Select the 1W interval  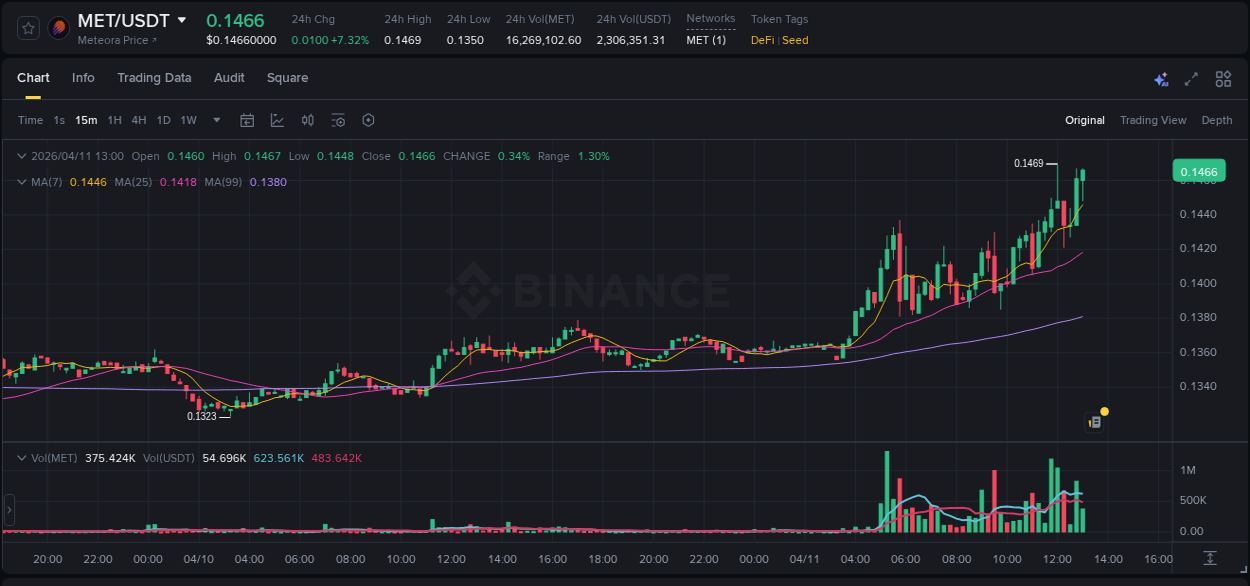[x=188, y=120]
